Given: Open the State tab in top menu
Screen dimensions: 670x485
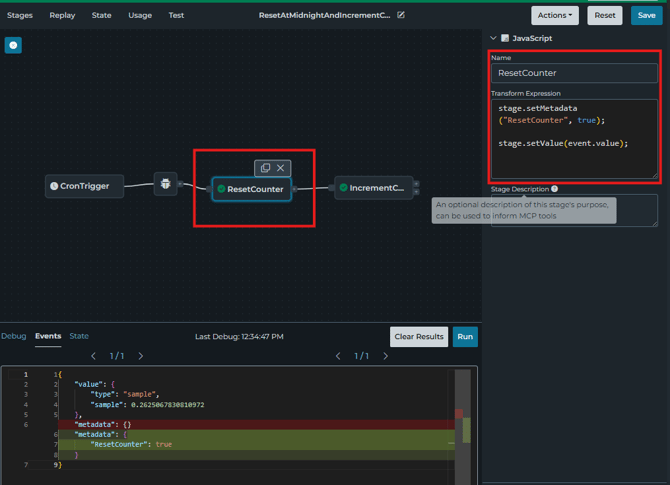Looking at the screenshot, I should pyautogui.click(x=101, y=15).
